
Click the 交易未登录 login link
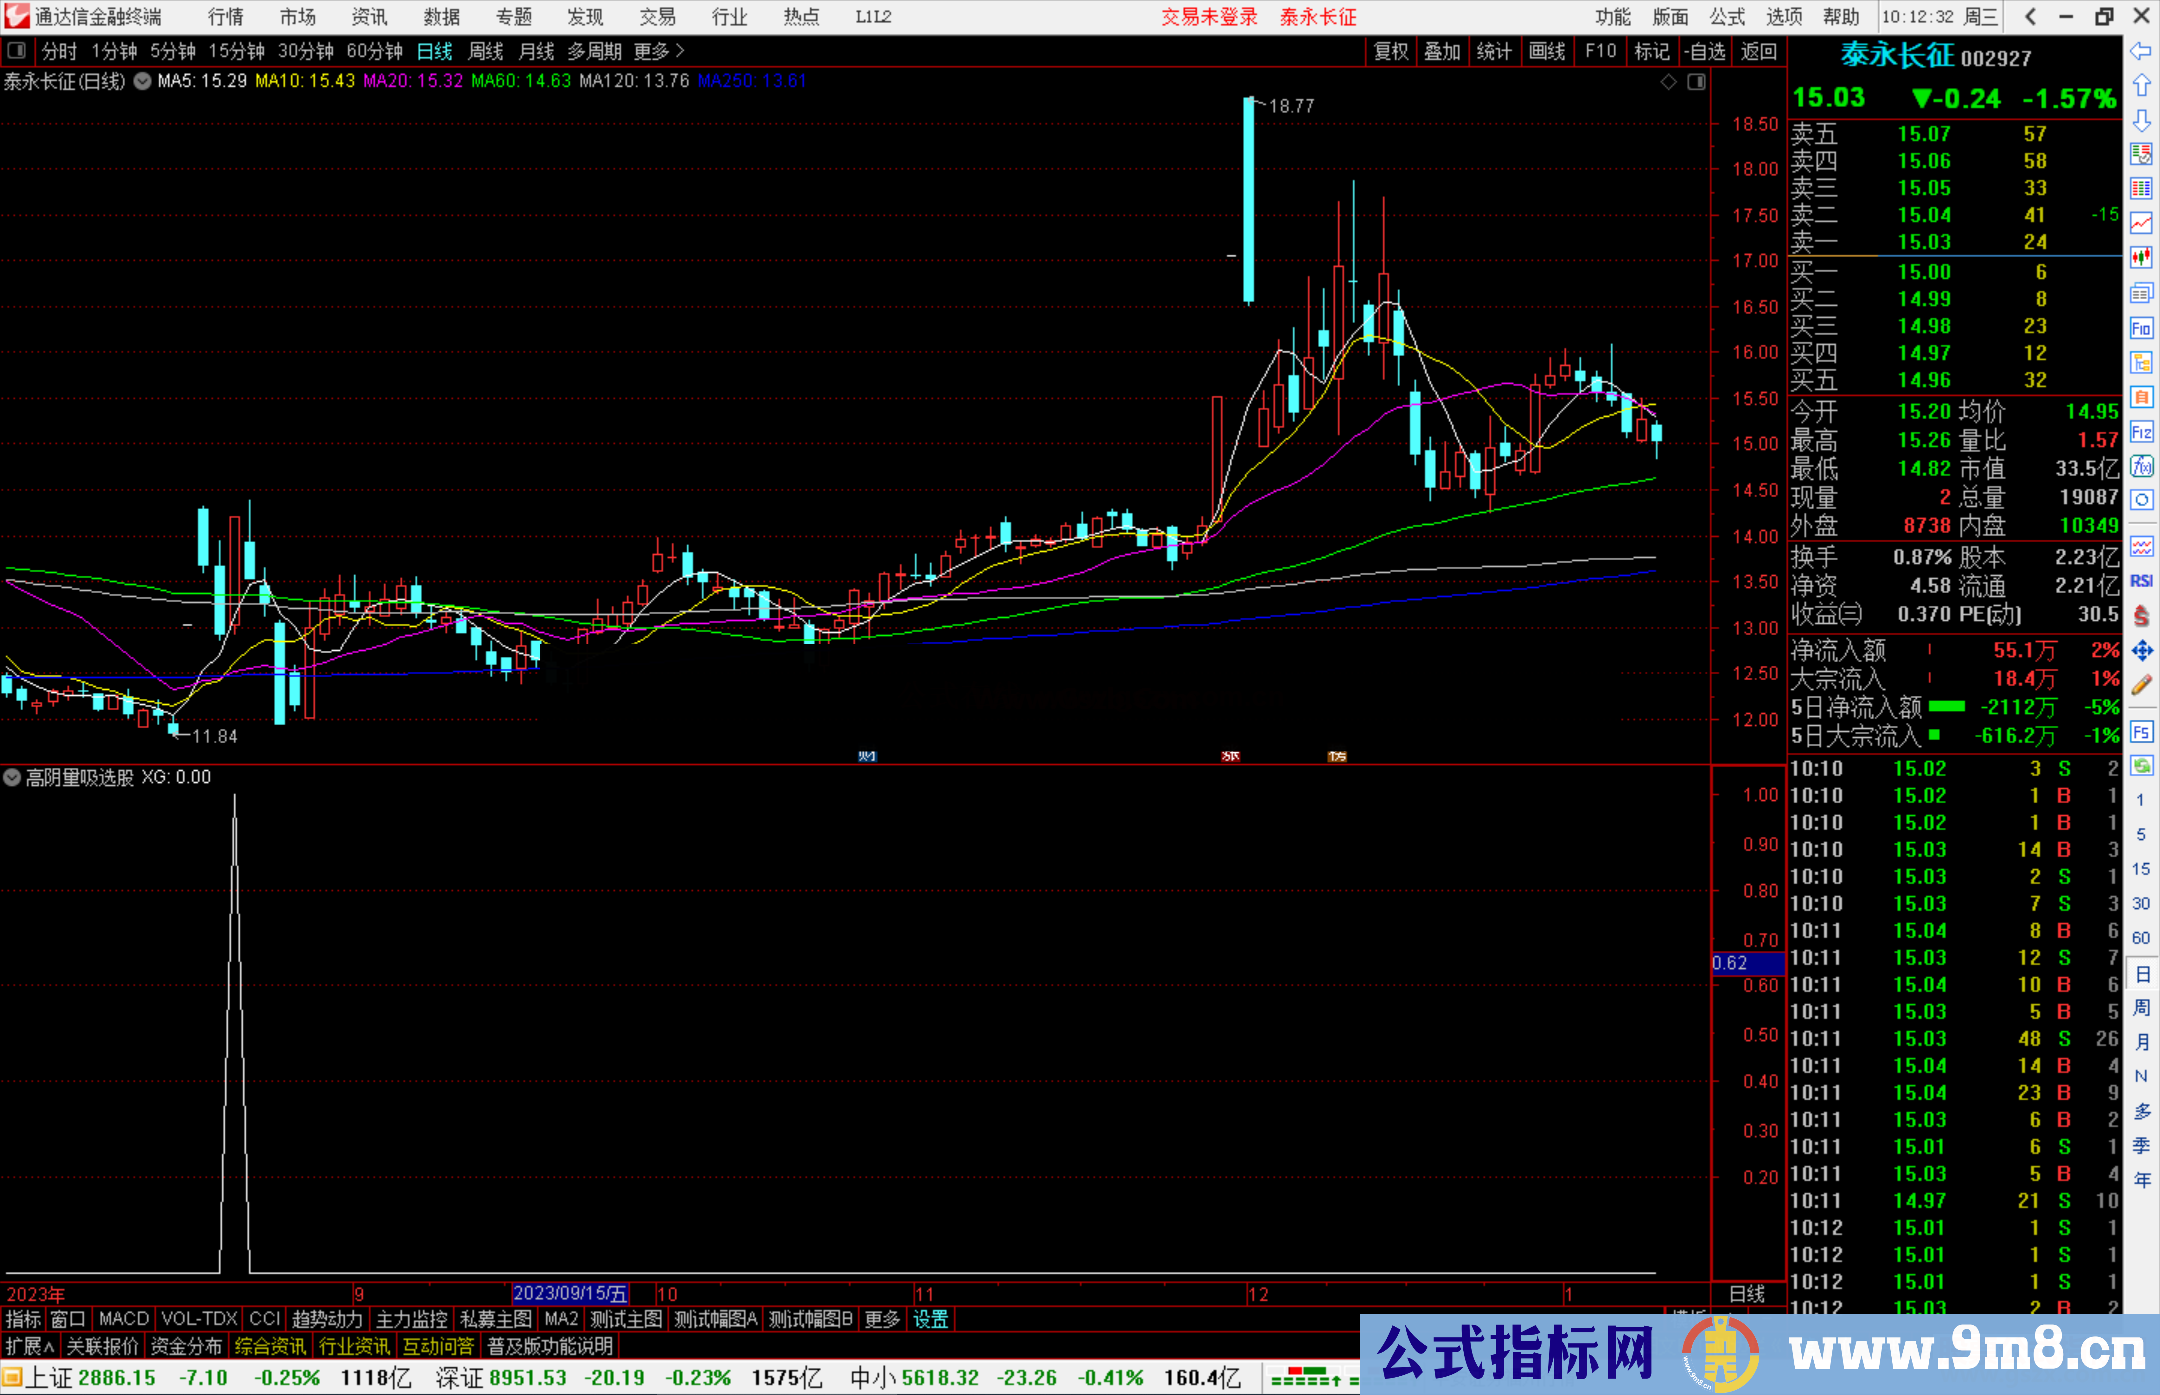coord(1209,16)
